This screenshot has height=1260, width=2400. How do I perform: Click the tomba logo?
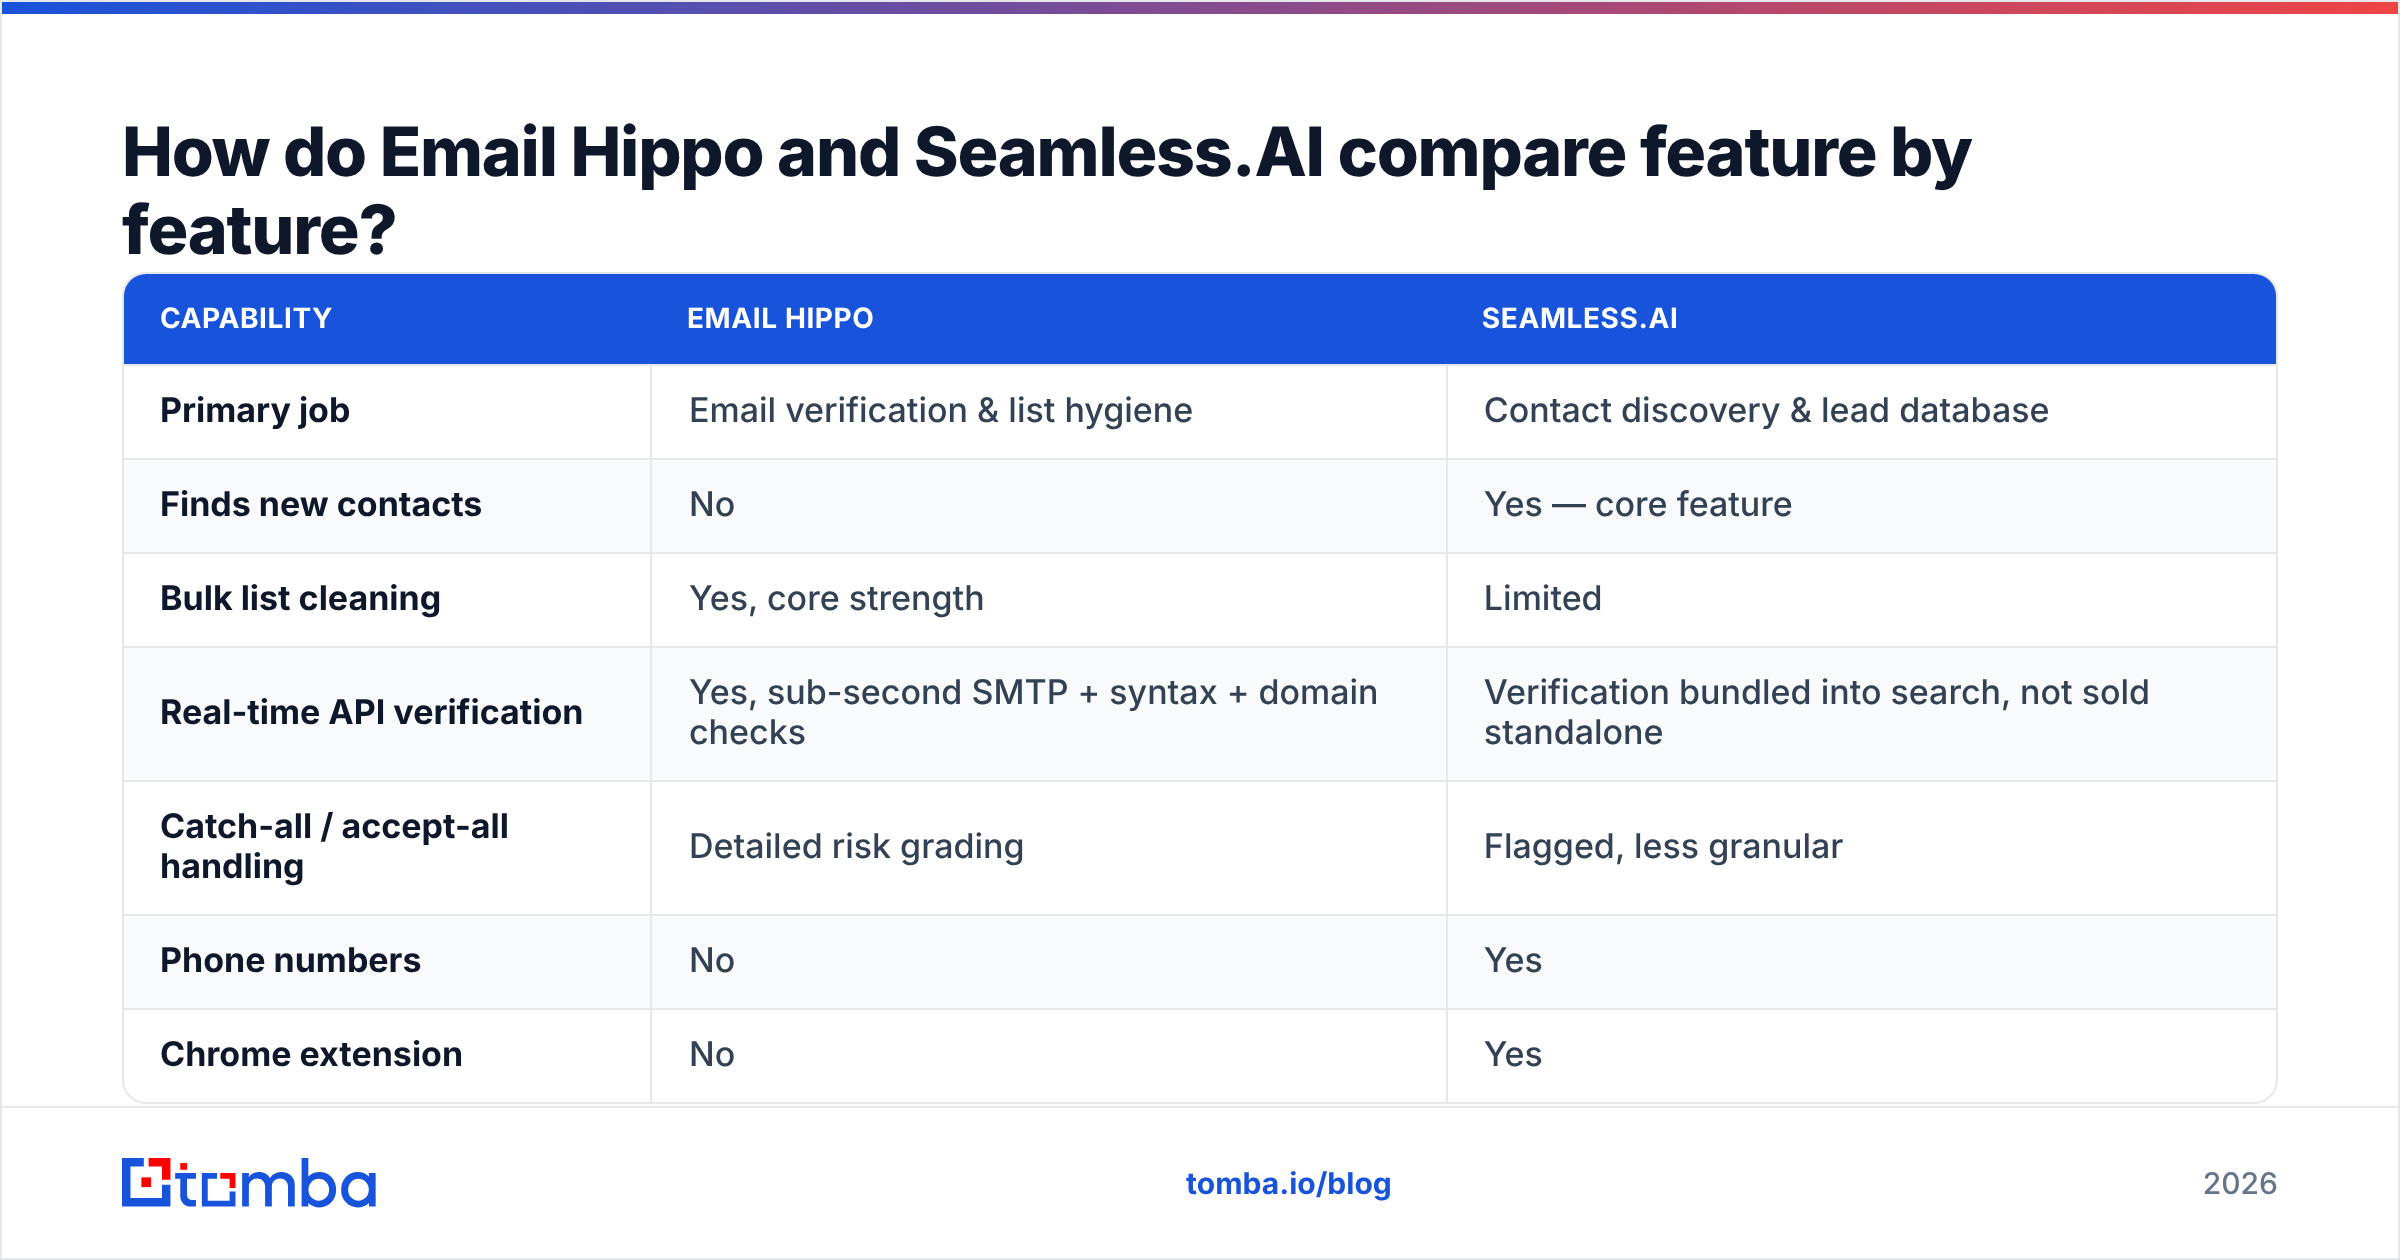249,1183
